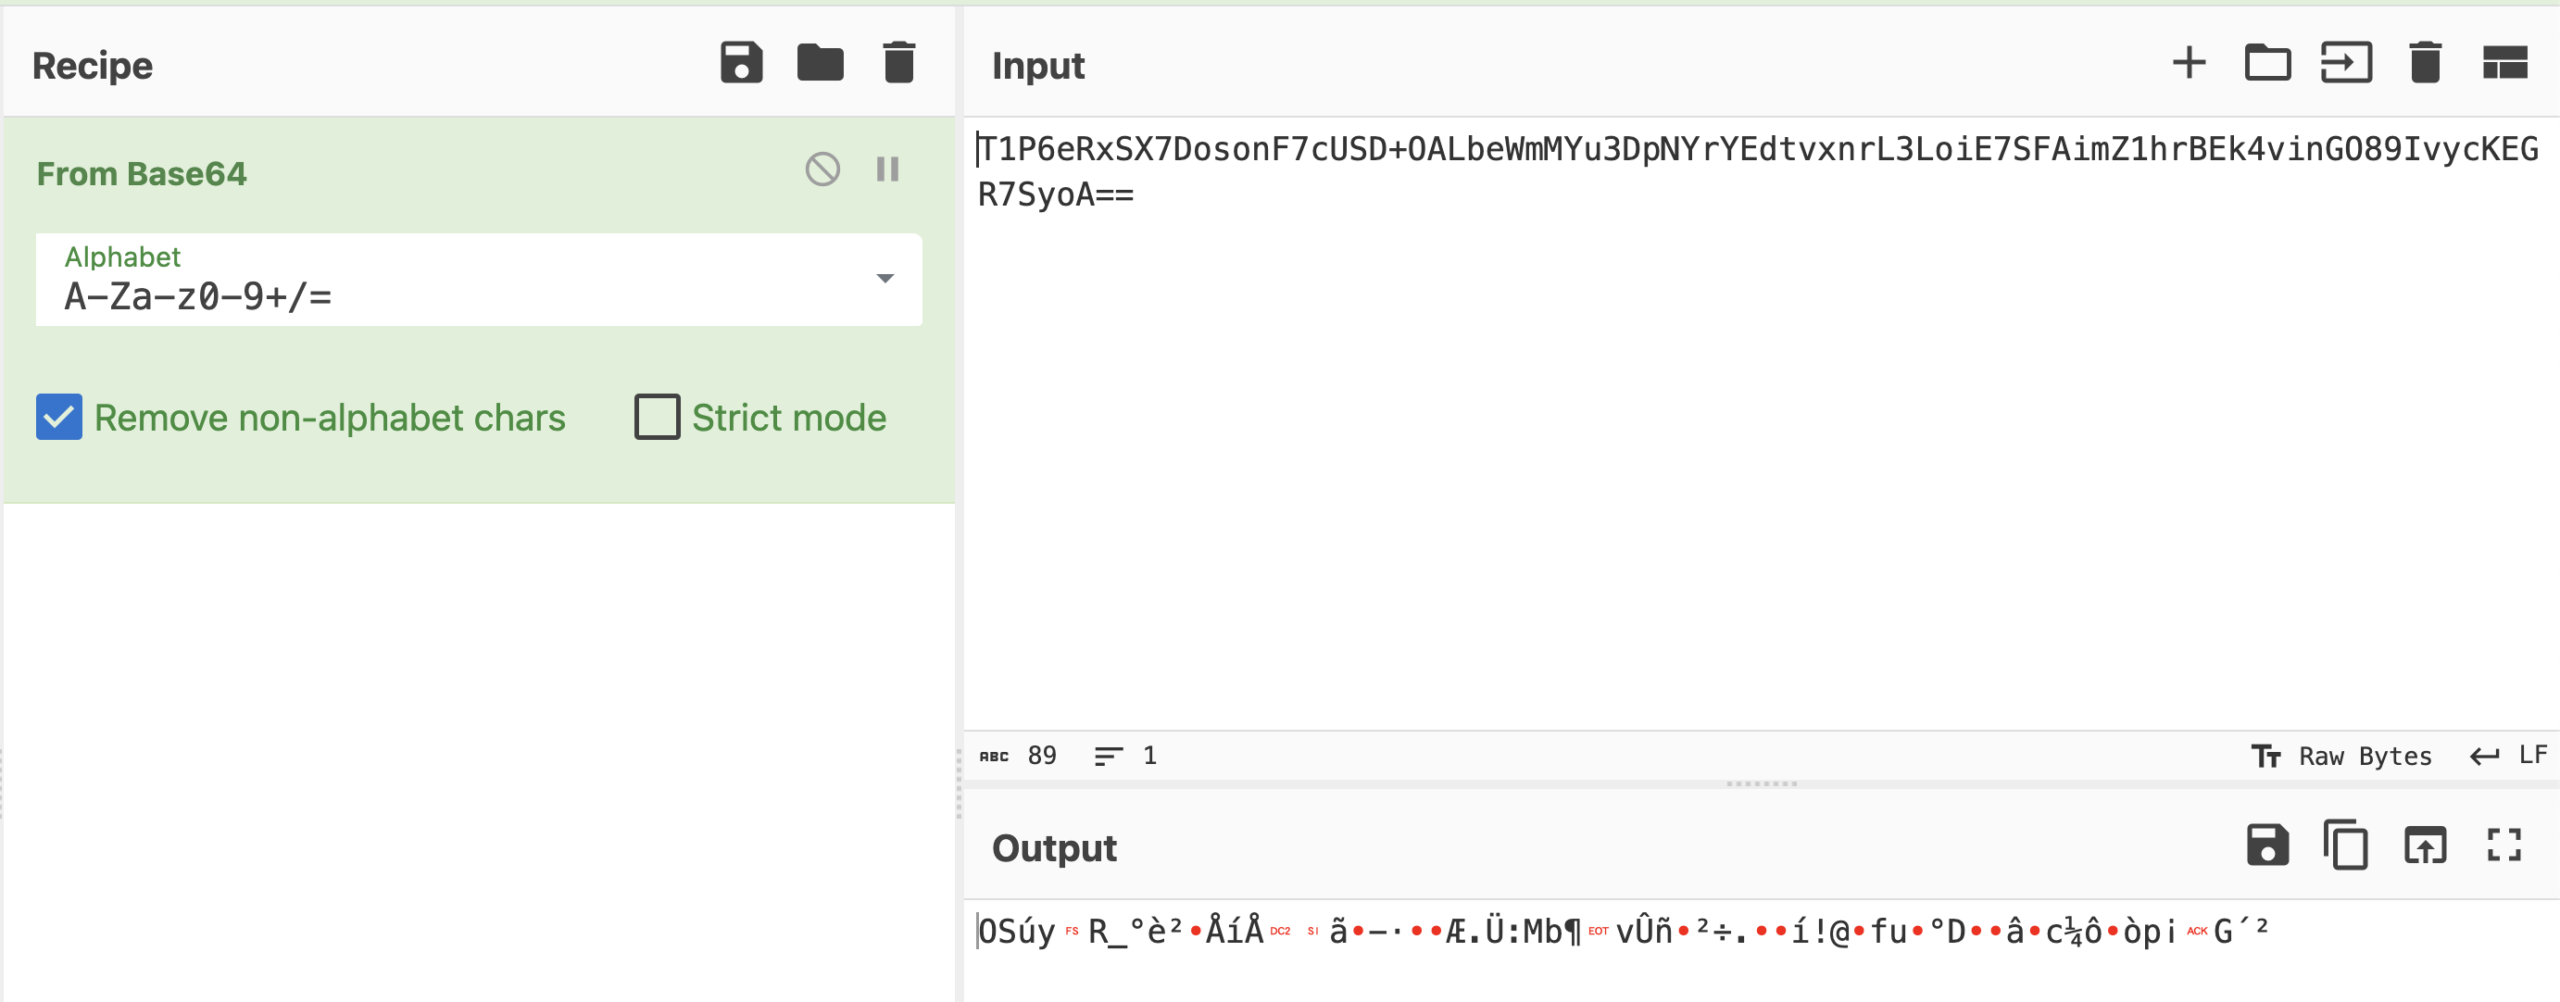Image resolution: width=2560 pixels, height=1002 pixels.
Task: Open folder as input
Action: click(x=2267, y=63)
